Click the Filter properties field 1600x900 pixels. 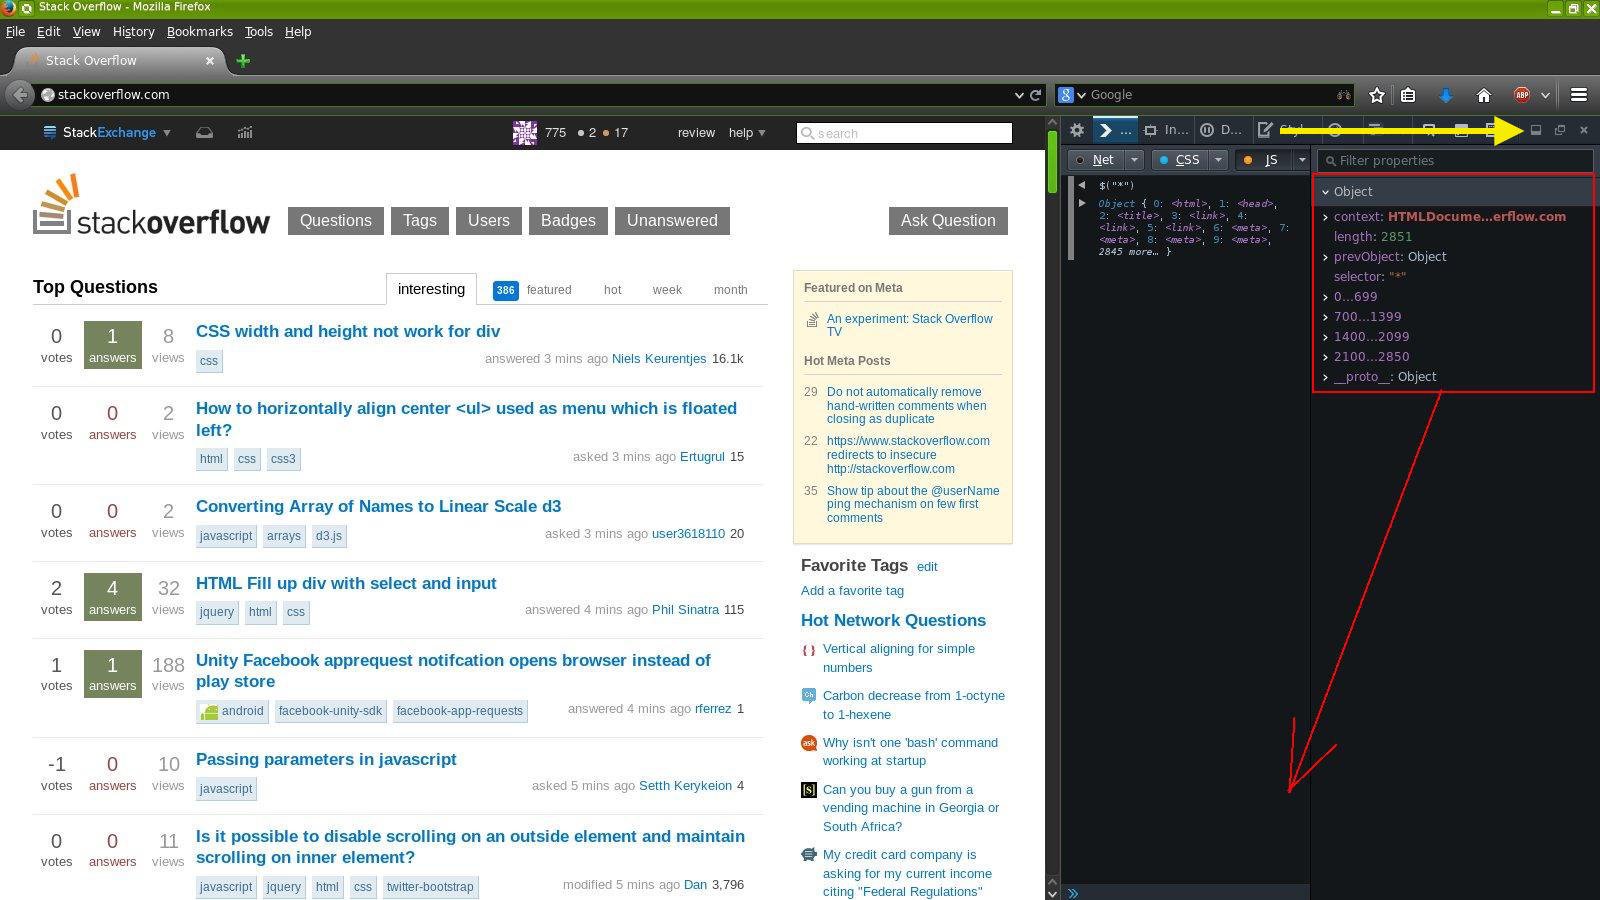click(1454, 161)
